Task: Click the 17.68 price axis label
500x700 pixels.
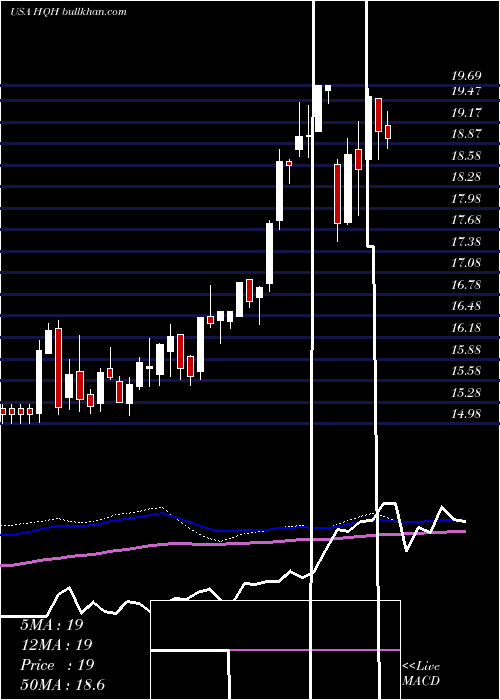Action: point(467,220)
